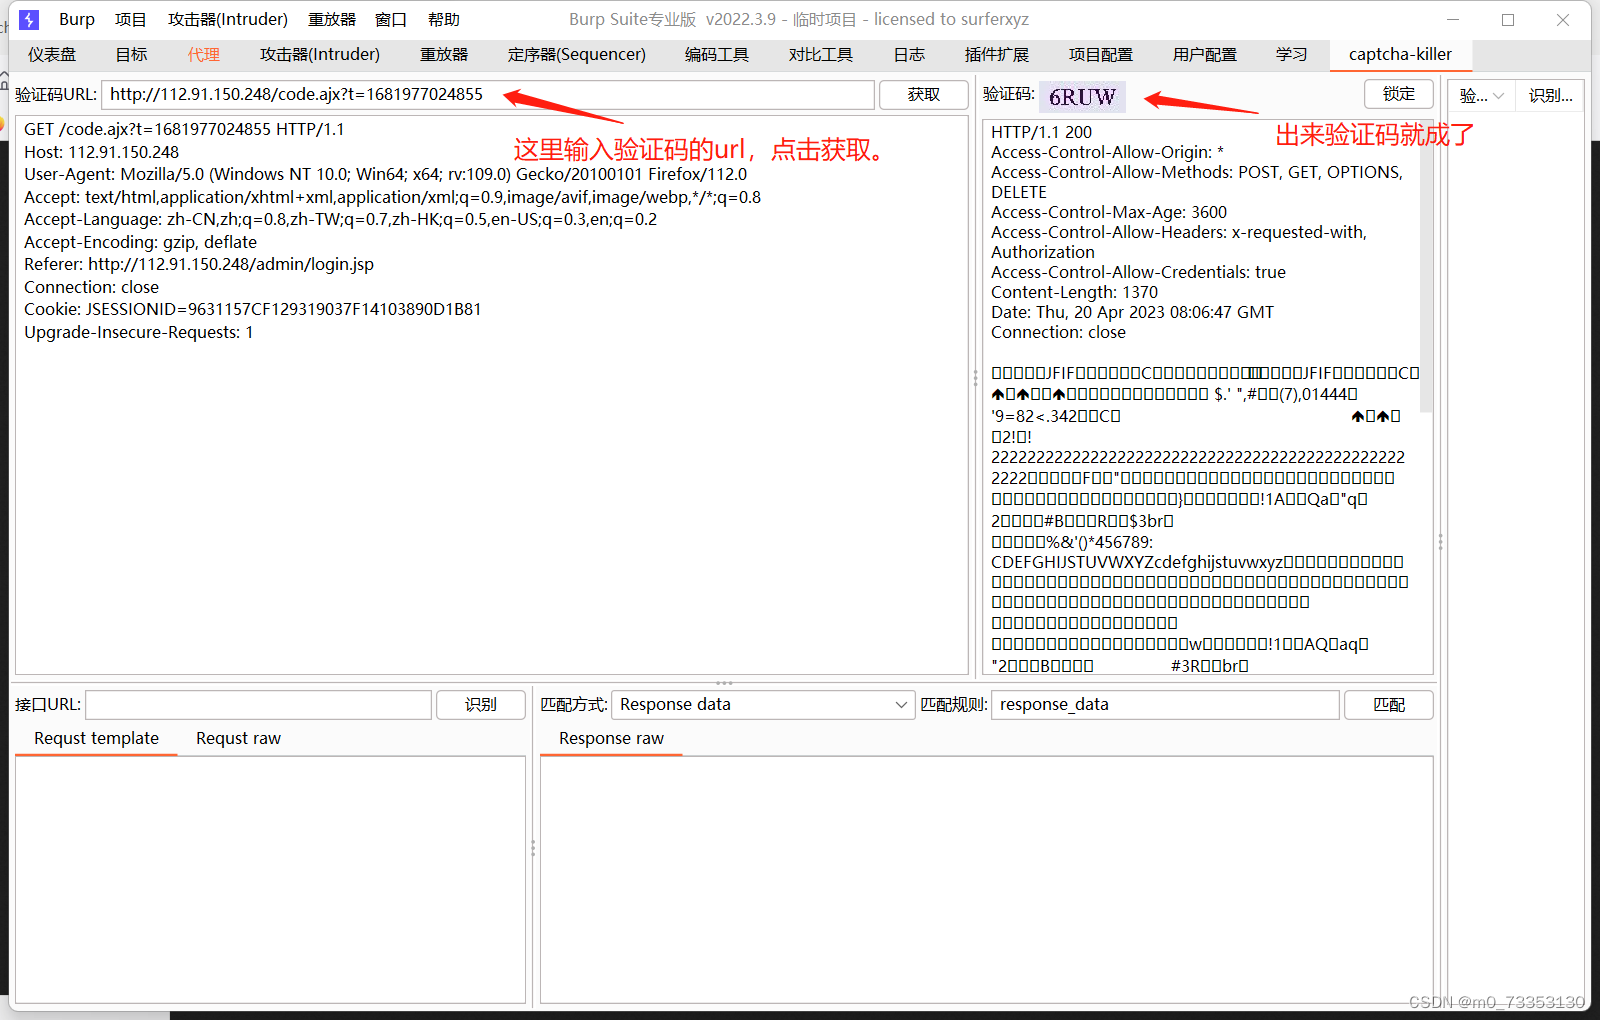
Task: Expand the 验... dropdown at right
Action: (x=1481, y=95)
